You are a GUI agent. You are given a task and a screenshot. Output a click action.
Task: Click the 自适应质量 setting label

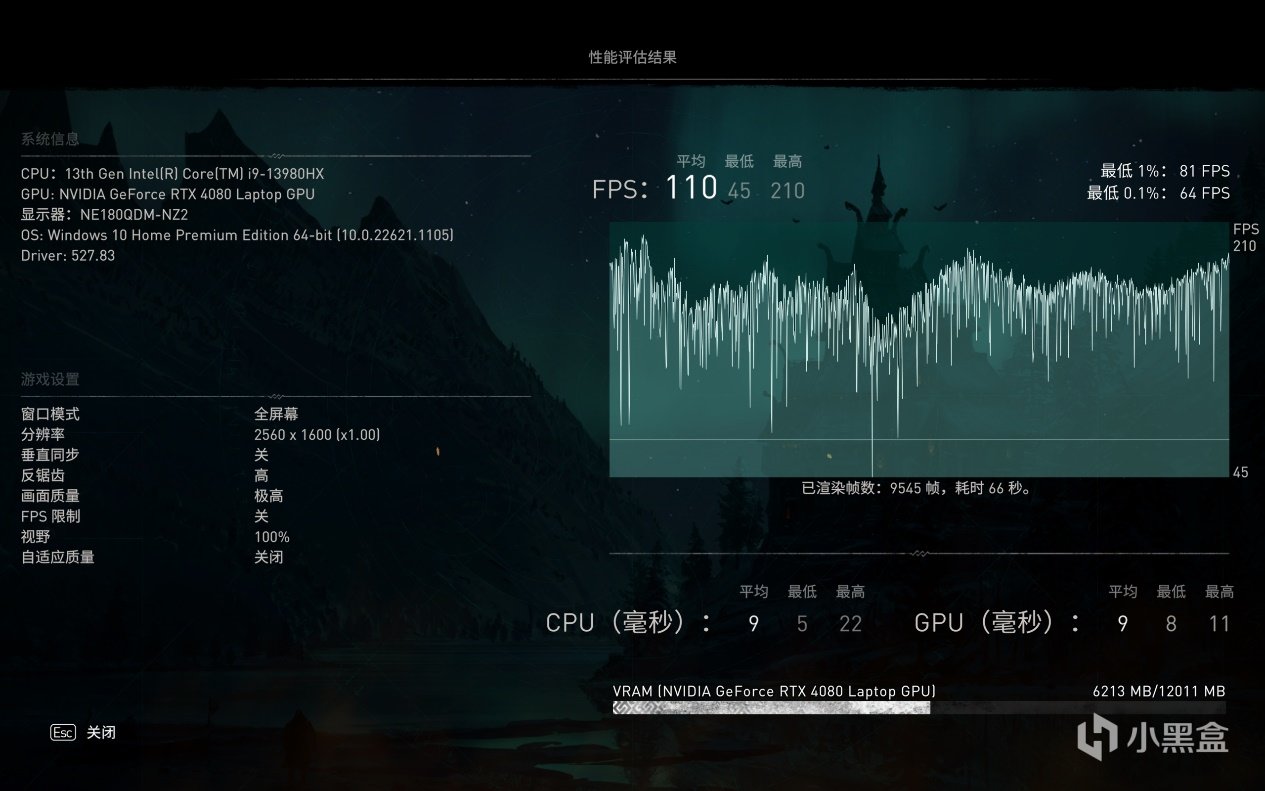[58, 557]
